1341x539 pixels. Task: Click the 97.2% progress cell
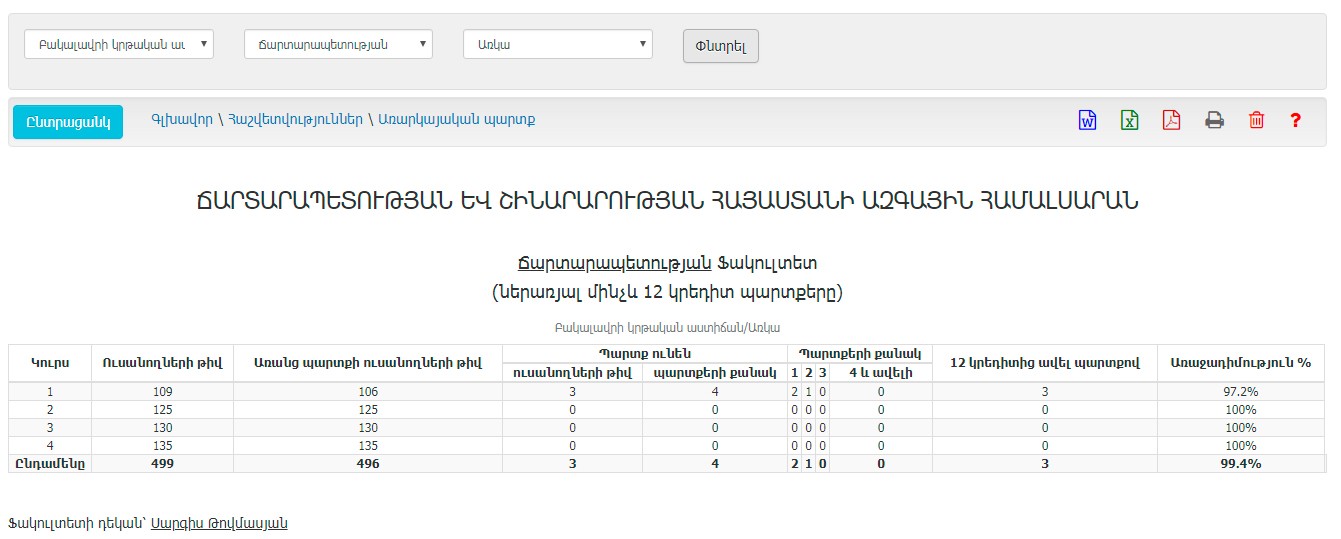tap(1242, 392)
